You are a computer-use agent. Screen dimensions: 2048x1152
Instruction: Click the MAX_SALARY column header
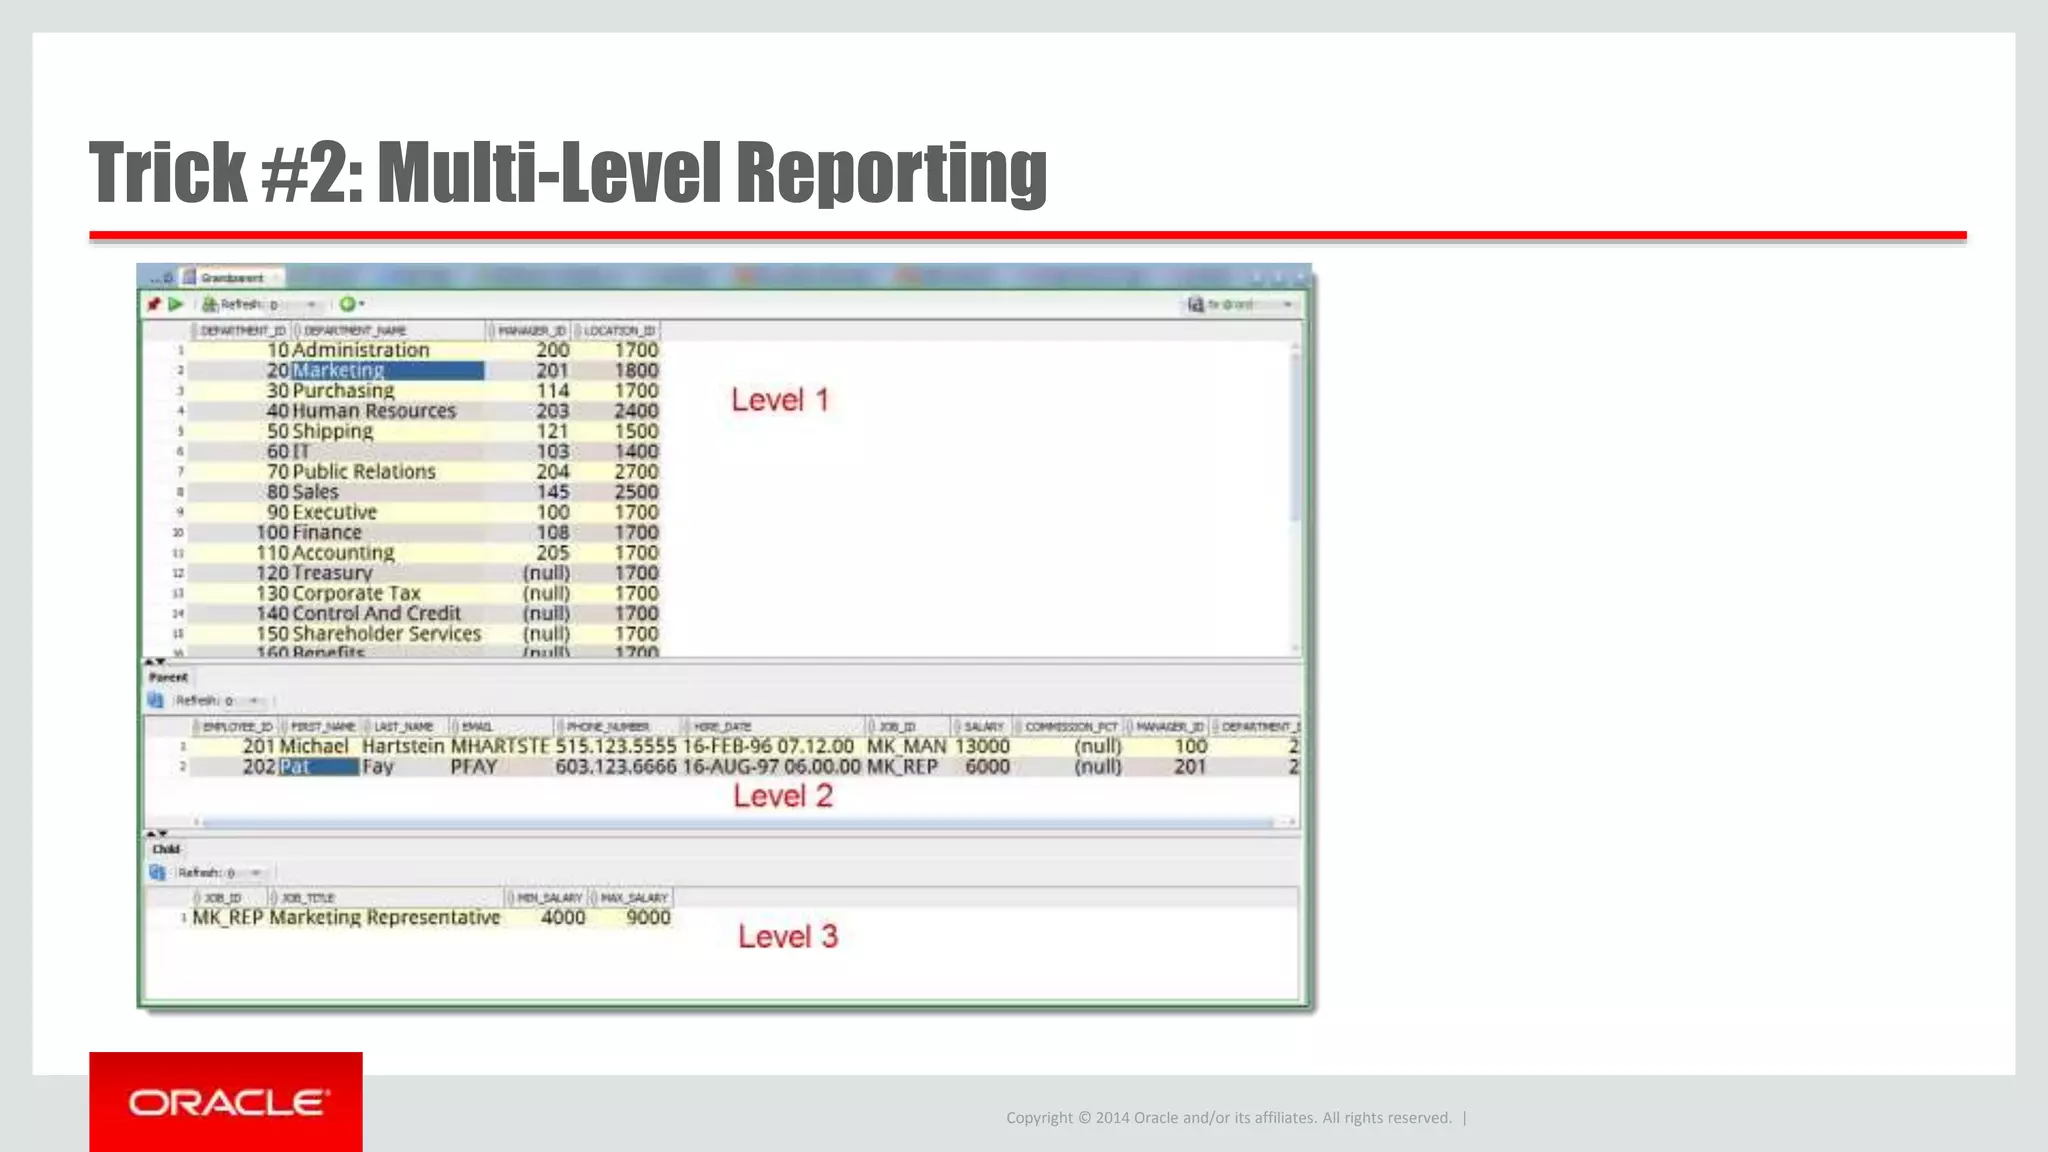632,897
